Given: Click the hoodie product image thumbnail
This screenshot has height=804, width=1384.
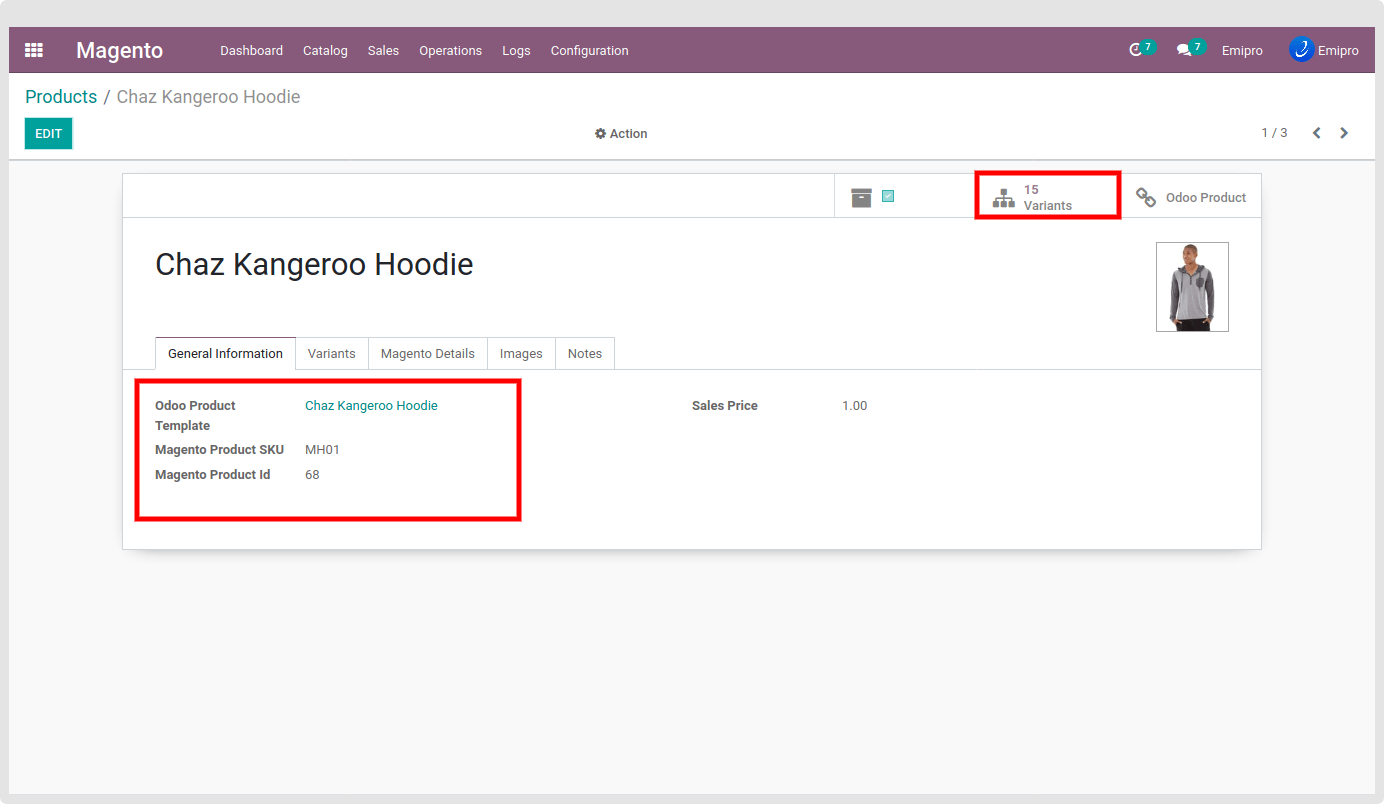Looking at the screenshot, I should (1192, 287).
